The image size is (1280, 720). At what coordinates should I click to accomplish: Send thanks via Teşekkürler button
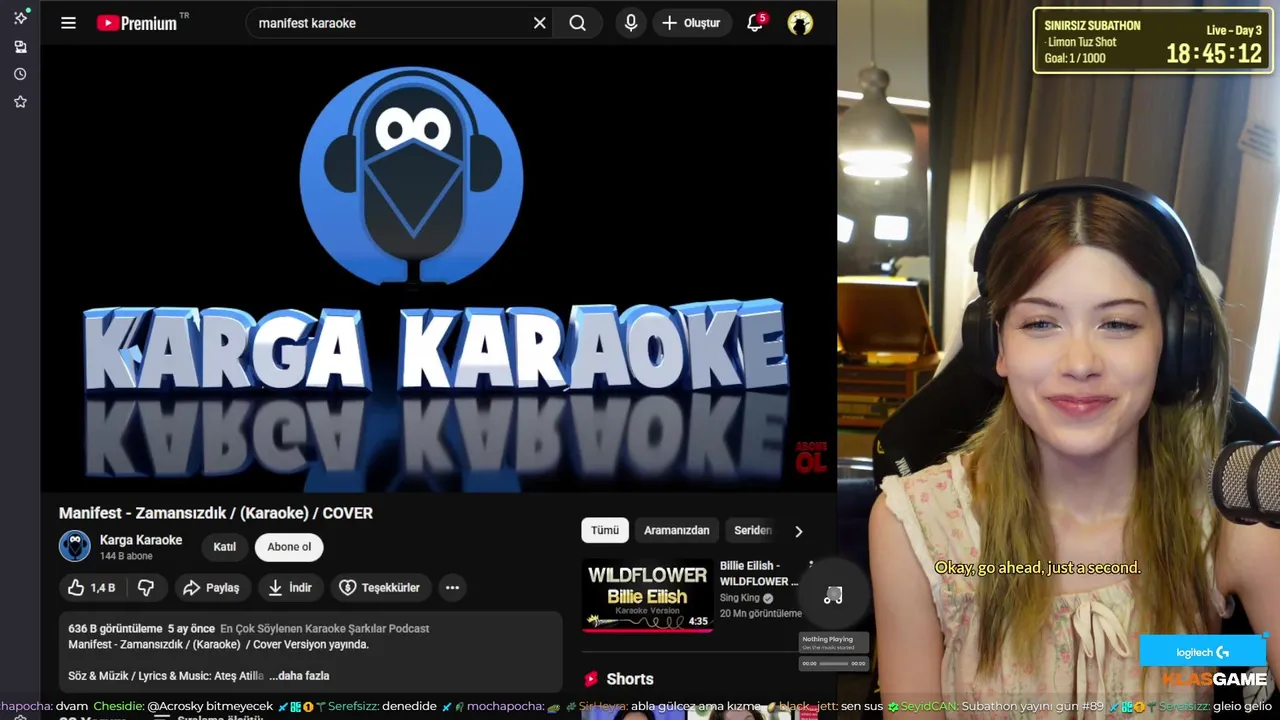tap(380, 588)
